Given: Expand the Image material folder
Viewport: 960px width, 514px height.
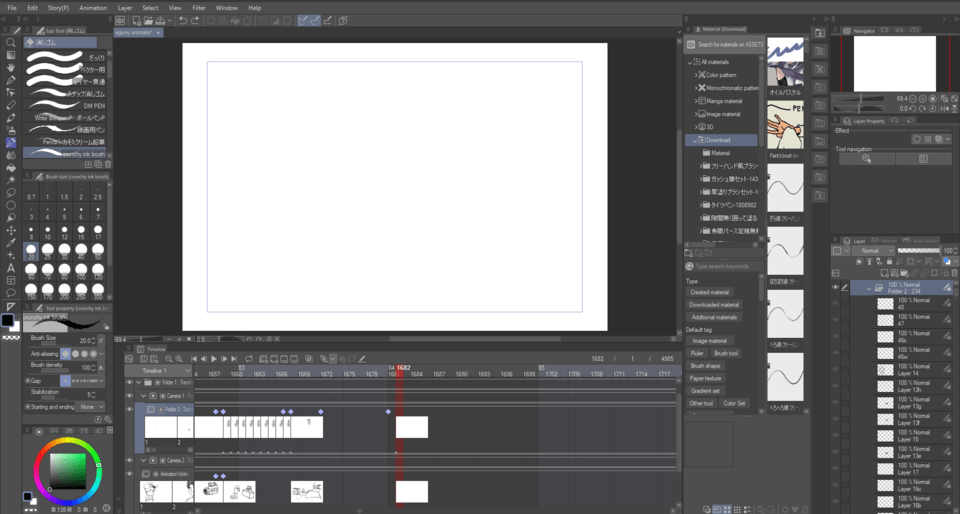Looking at the screenshot, I should [x=696, y=114].
